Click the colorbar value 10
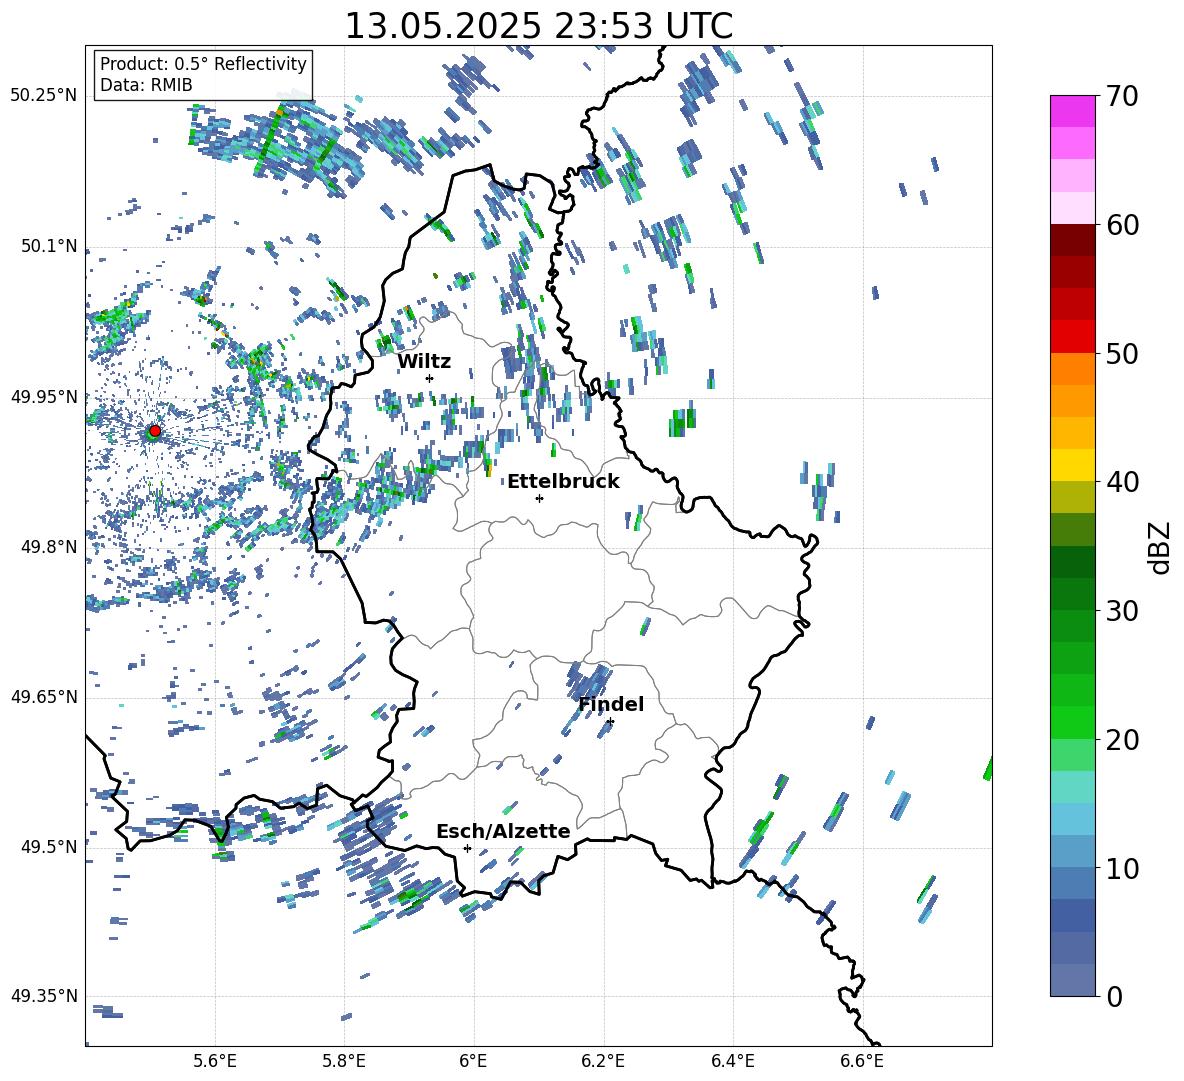The height and width of the screenshot is (1081, 1184). coord(1122,868)
